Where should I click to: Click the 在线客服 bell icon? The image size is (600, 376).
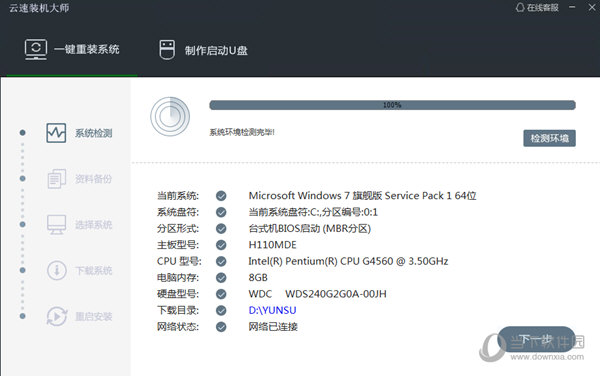[x=520, y=7]
